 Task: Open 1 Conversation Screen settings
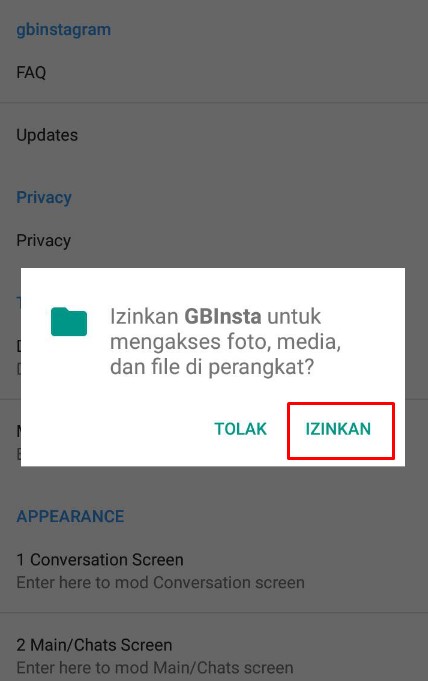click(214, 570)
